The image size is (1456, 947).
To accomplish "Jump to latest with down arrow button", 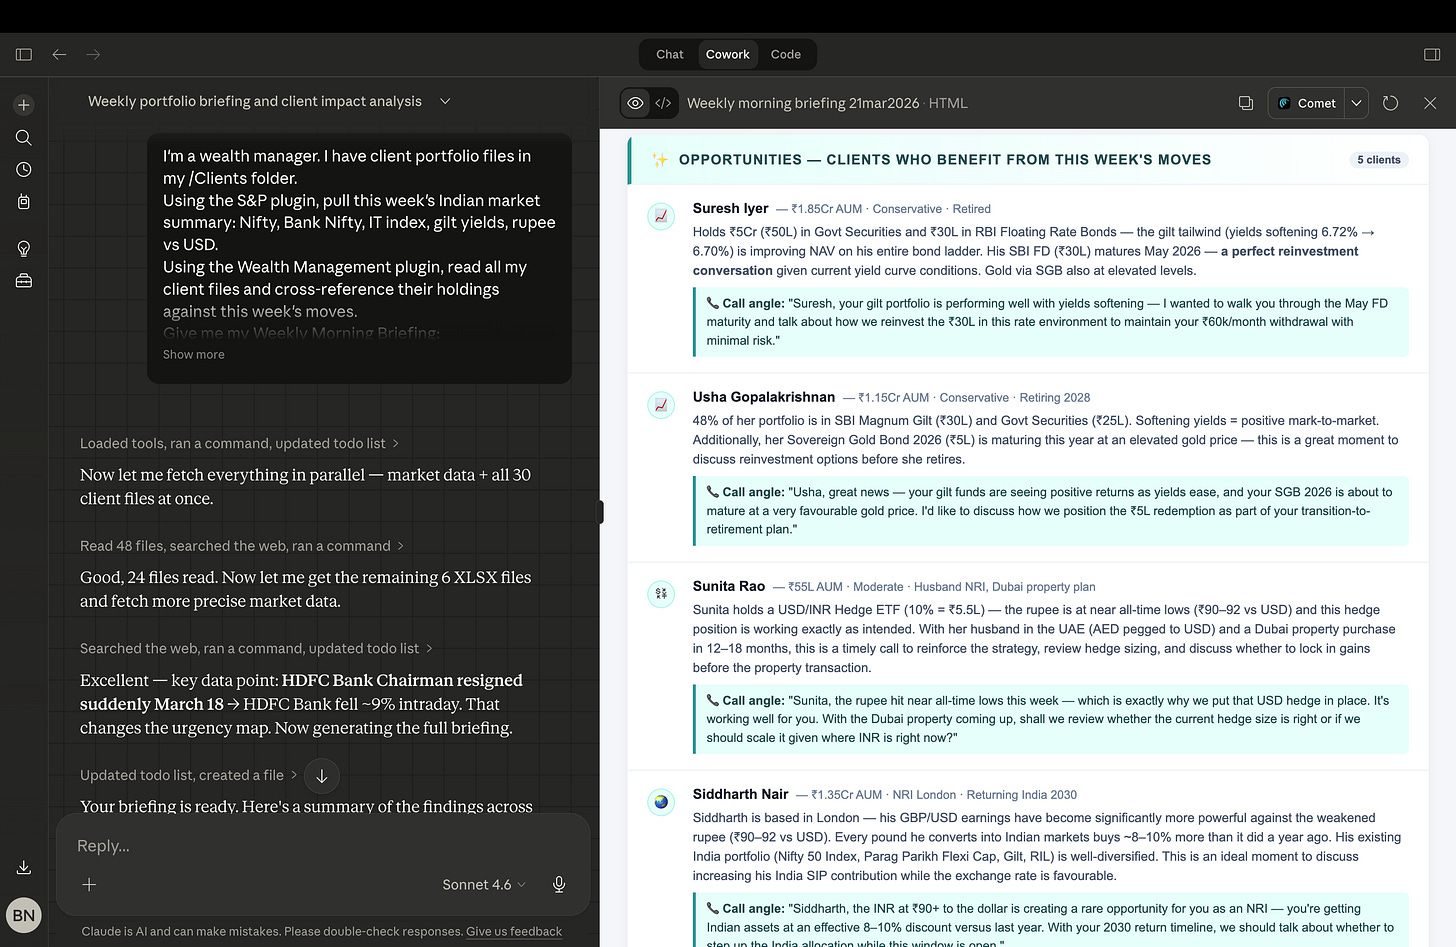I will coord(321,776).
